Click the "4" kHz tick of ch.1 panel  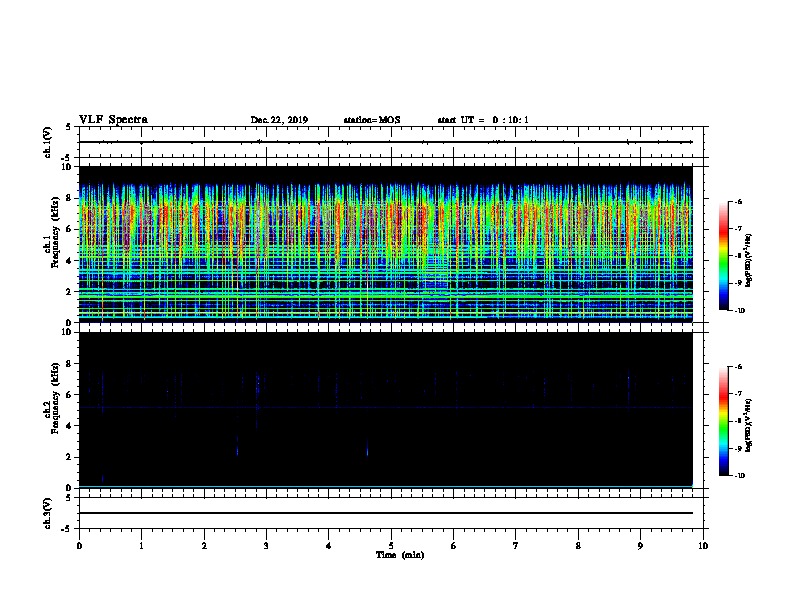[x=70, y=261]
